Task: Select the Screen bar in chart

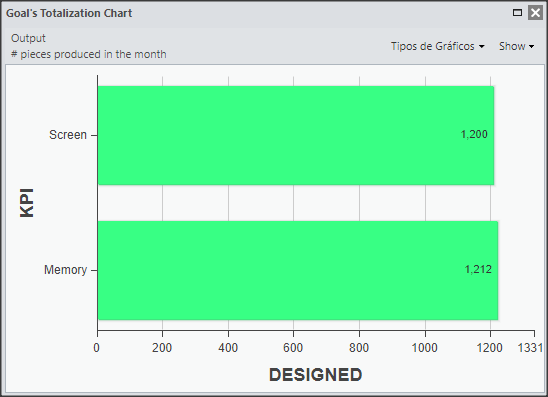Action: tap(296, 135)
